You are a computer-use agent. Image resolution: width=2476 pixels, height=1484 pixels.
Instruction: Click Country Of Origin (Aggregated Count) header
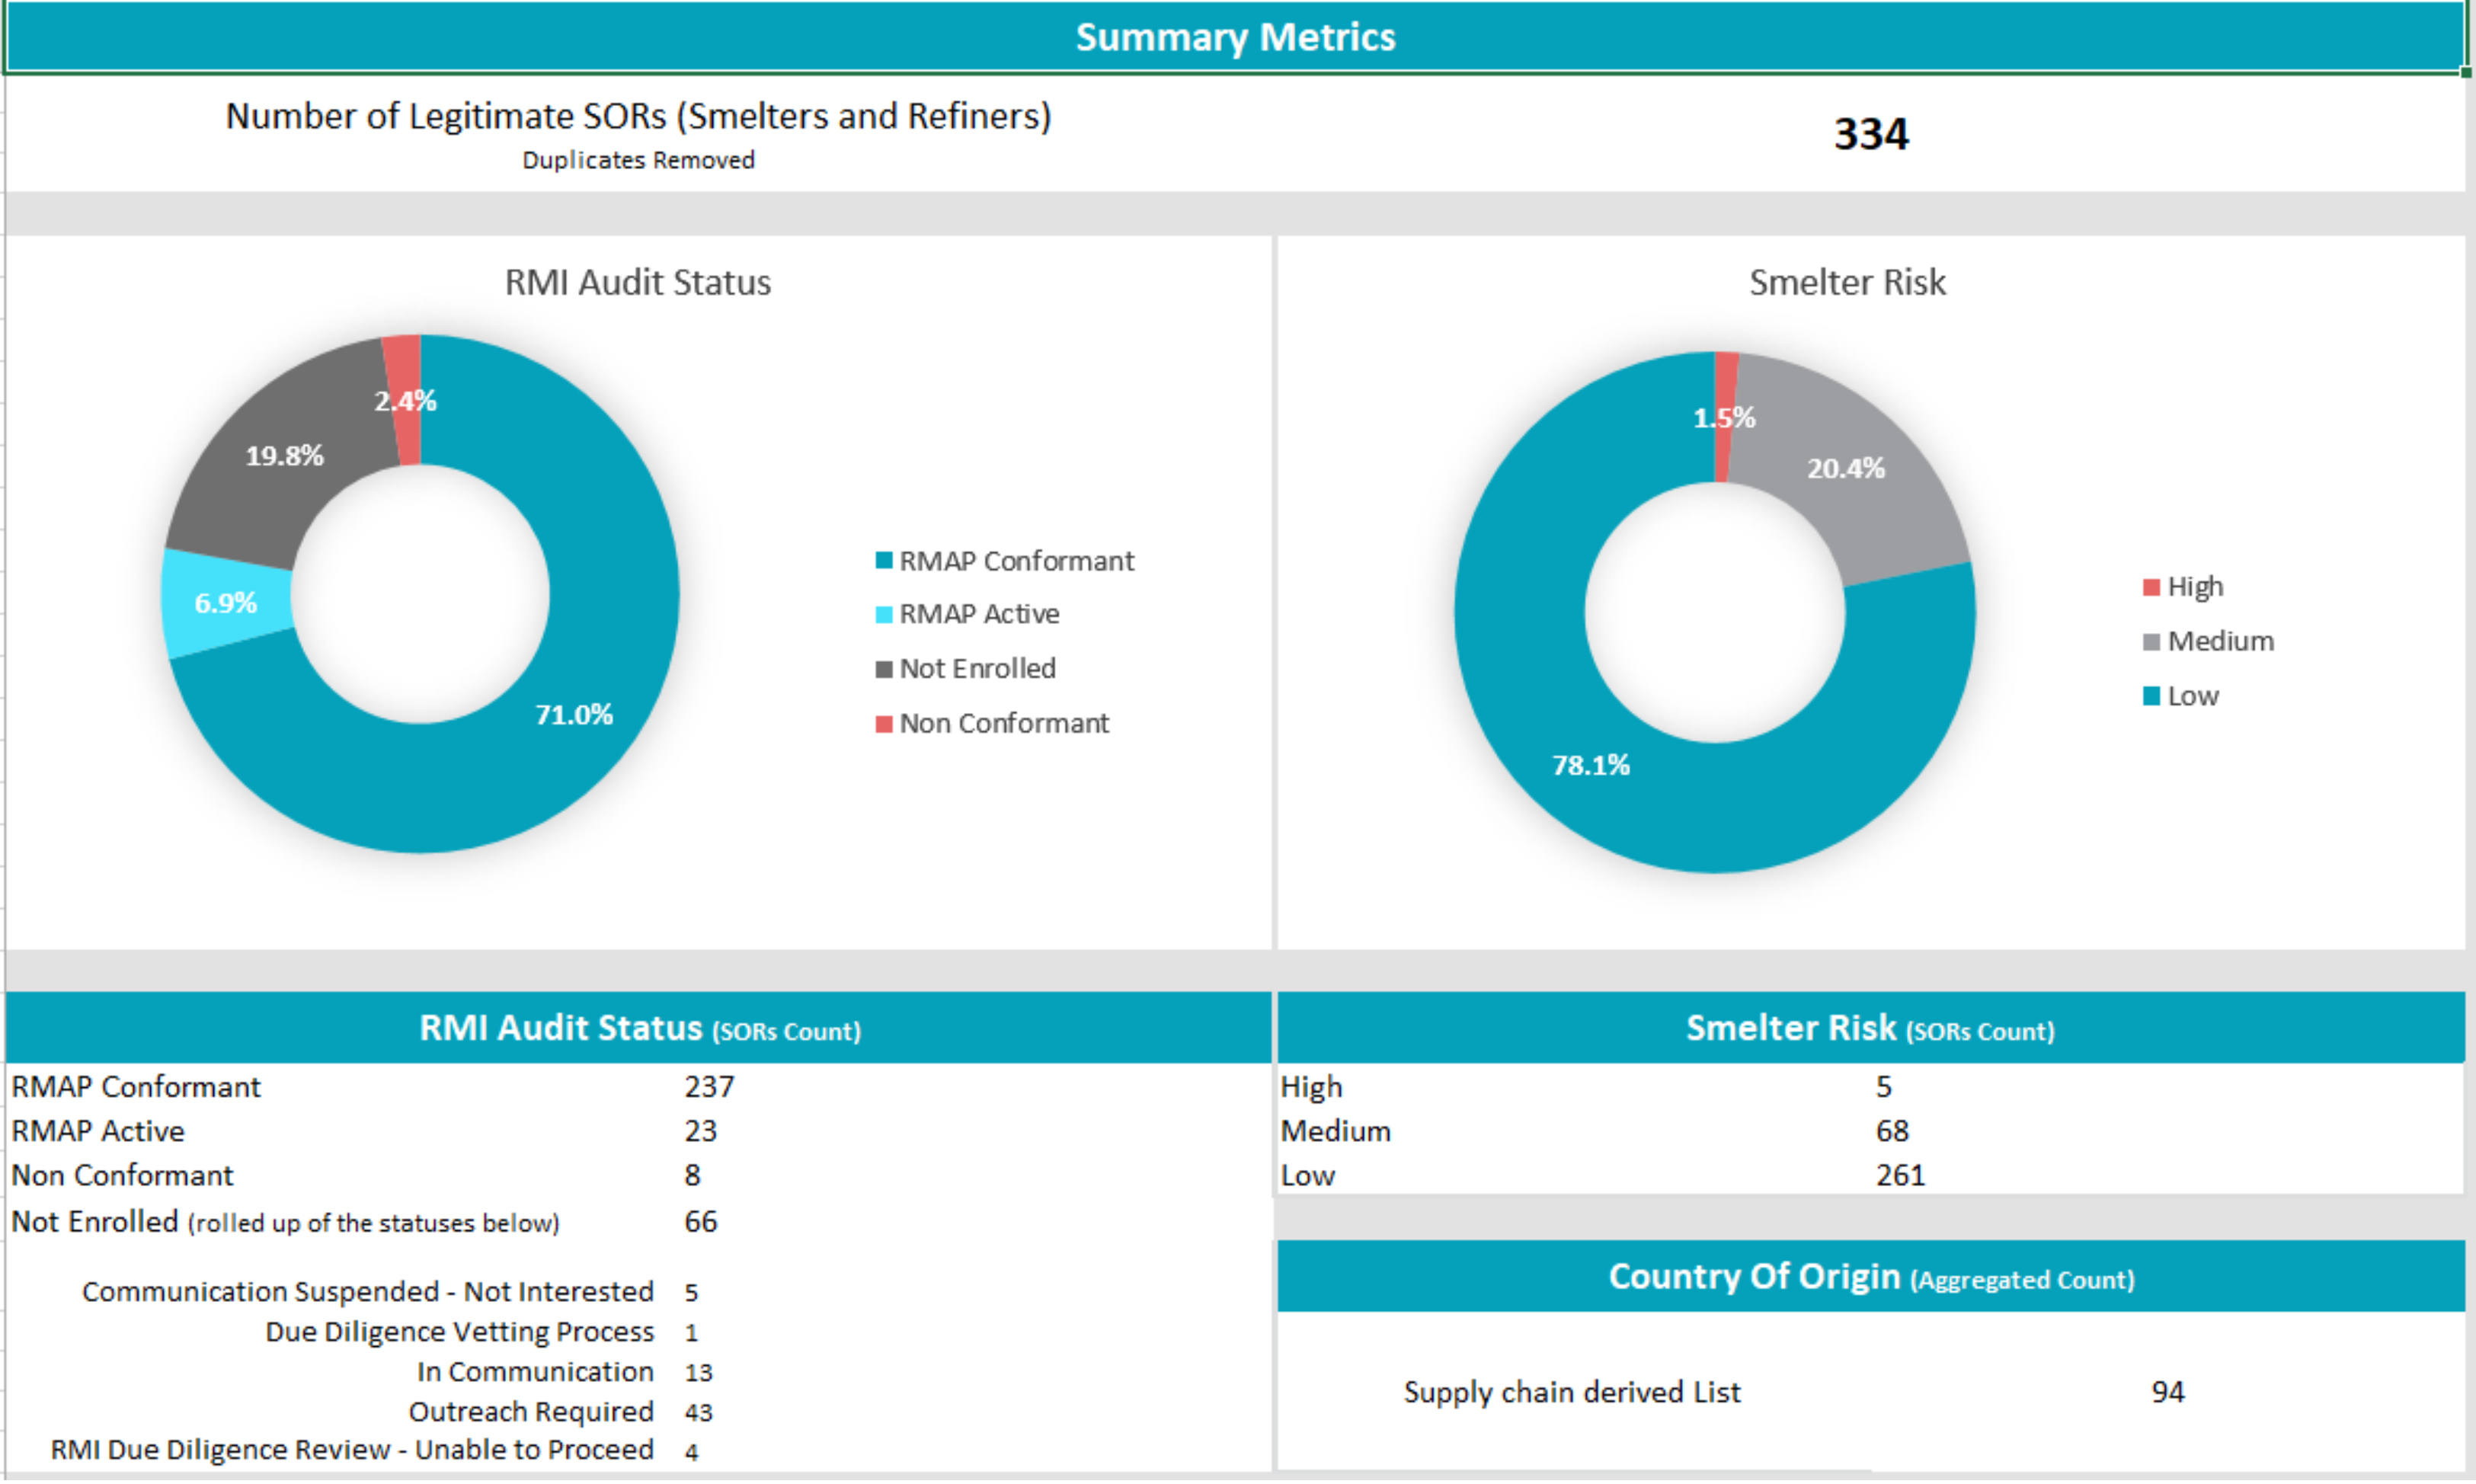tap(1870, 1277)
